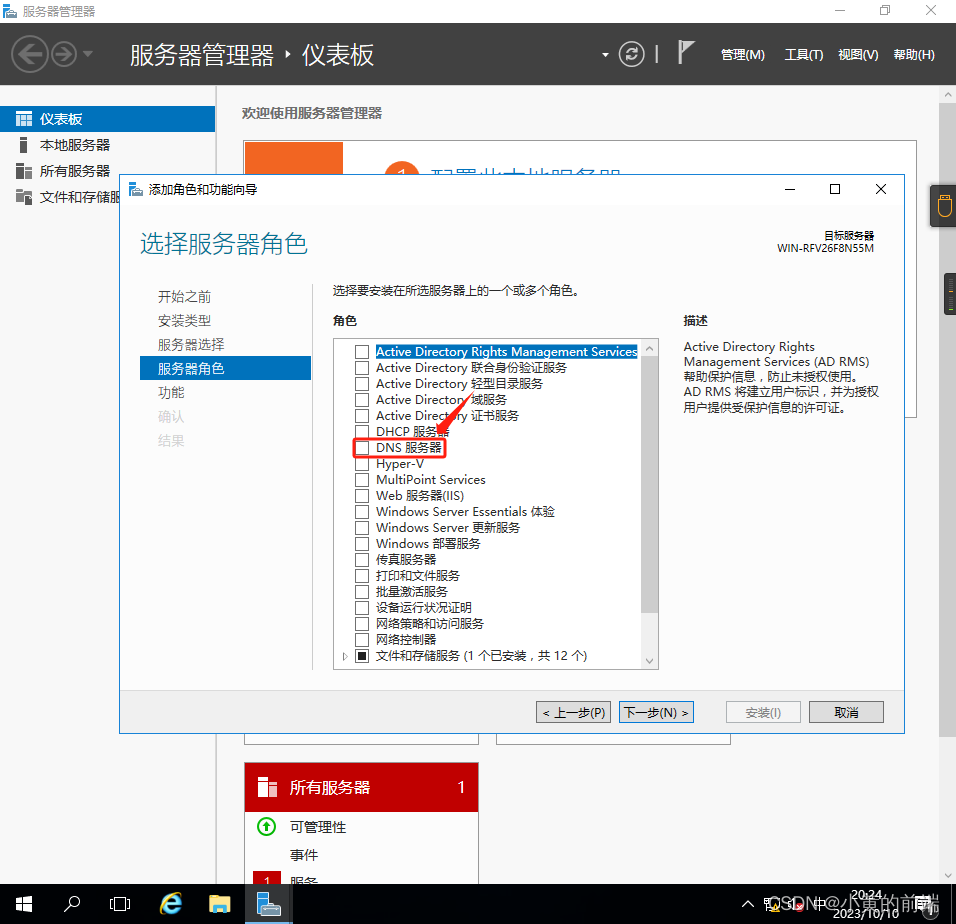Check 网络策略和访问服务 role
This screenshot has width=956, height=924.
[x=362, y=624]
